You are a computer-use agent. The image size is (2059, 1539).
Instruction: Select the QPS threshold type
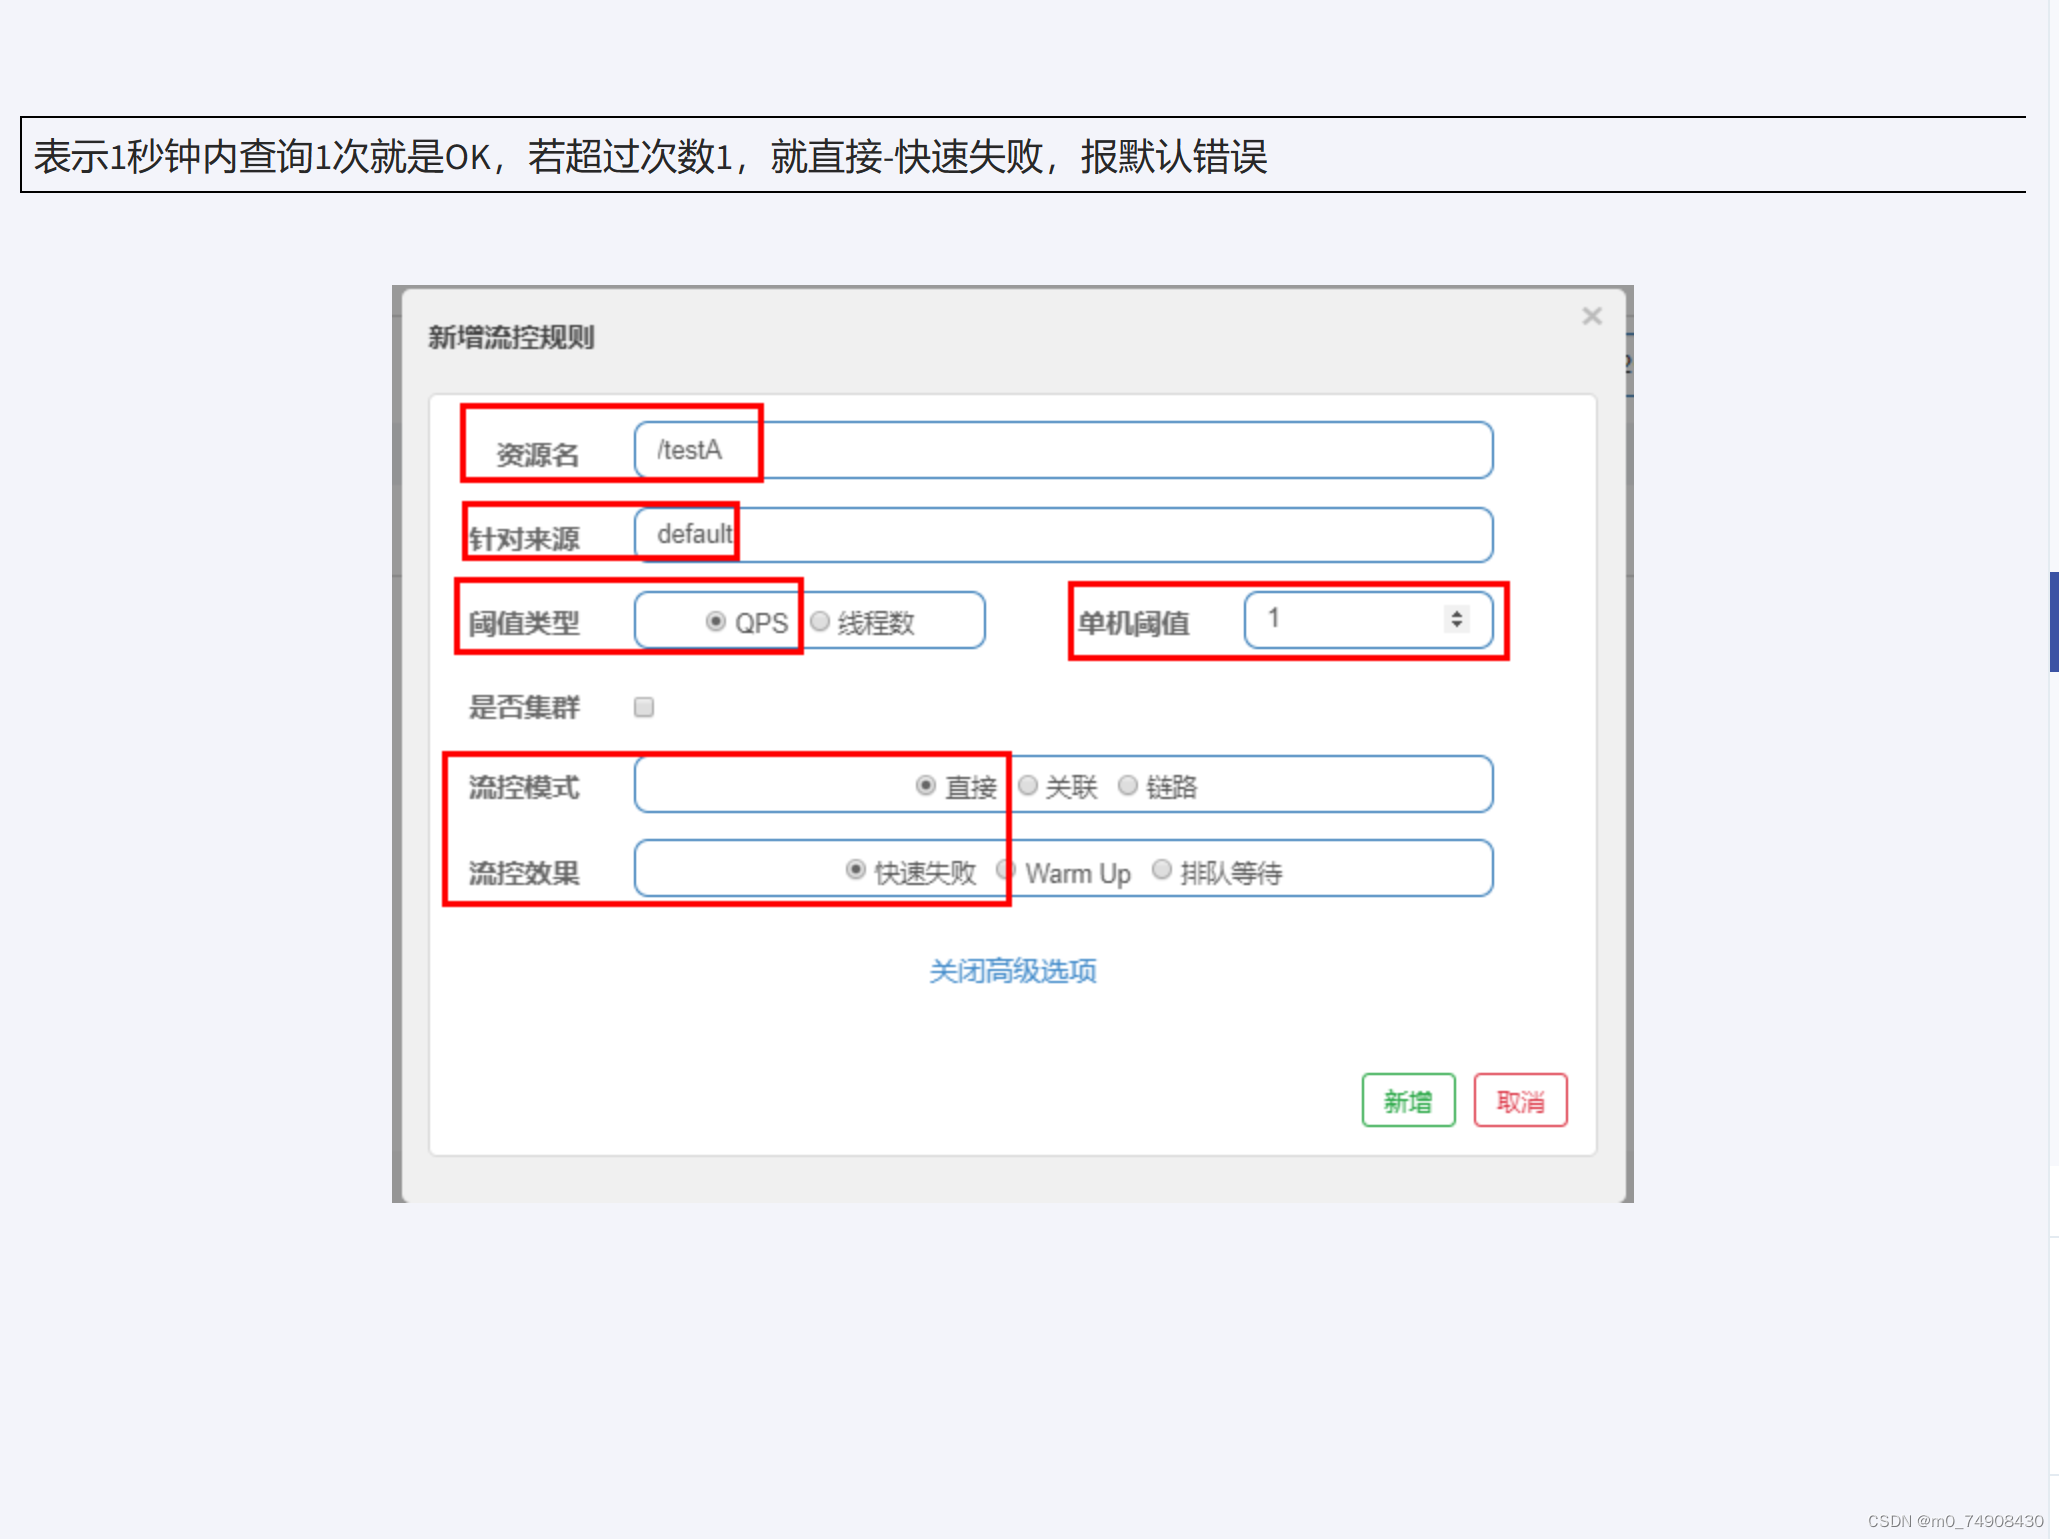pyautogui.click(x=715, y=621)
